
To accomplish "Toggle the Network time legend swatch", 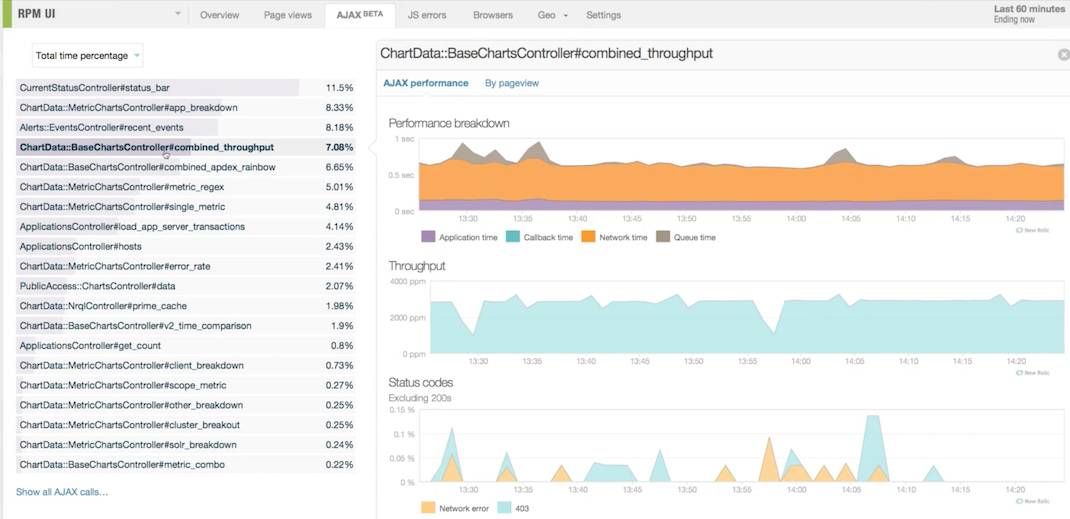I will pyautogui.click(x=589, y=237).
